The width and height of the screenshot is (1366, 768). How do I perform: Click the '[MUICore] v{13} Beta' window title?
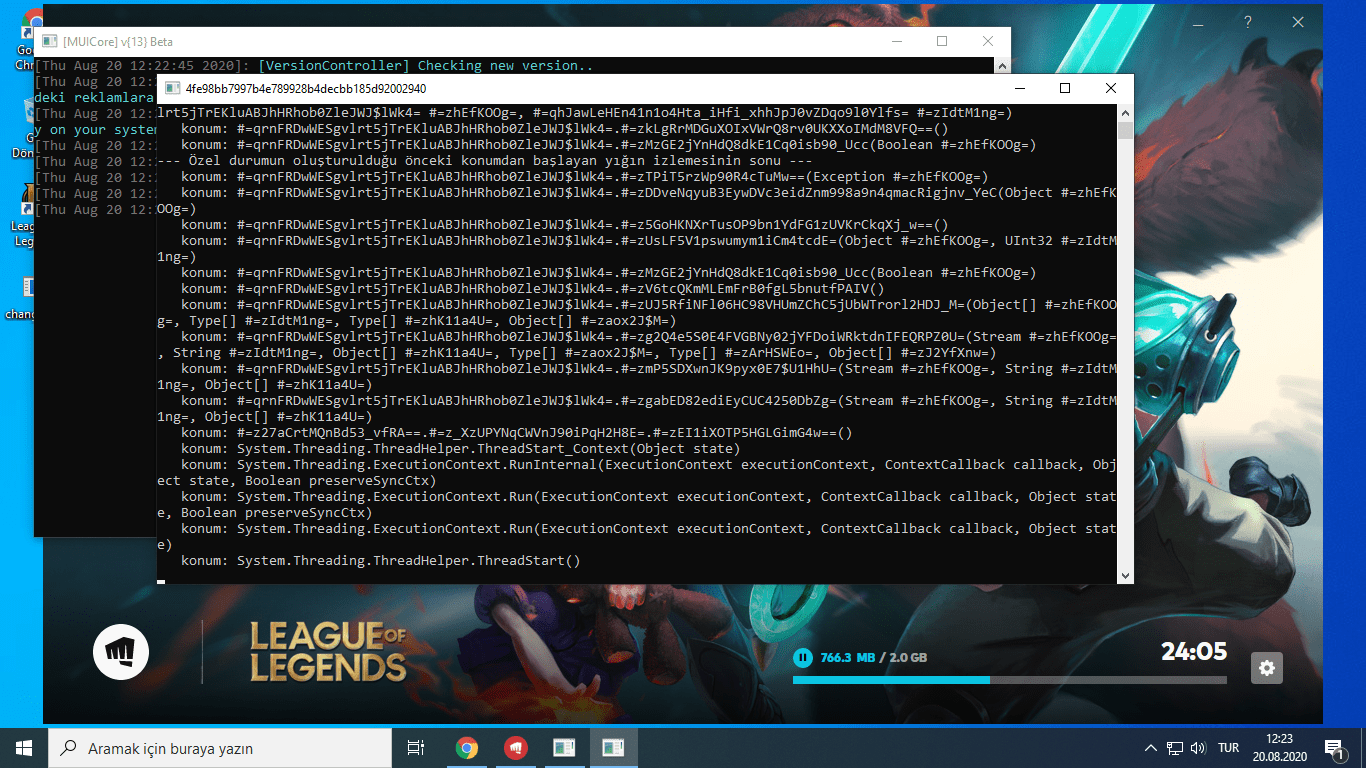(118, 42)
